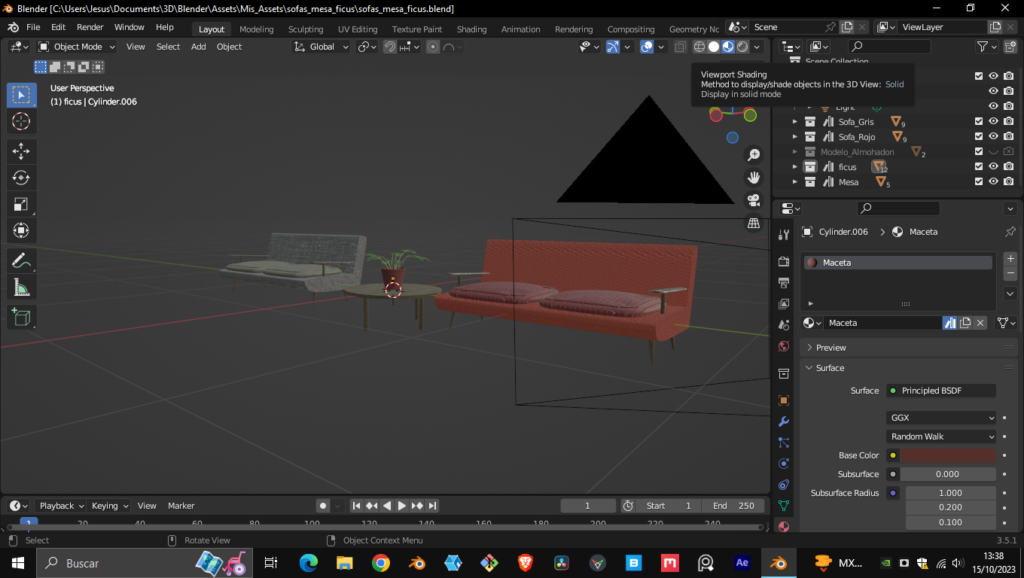
Task: Unlink the Maceta material with X
Action: click(980, 323)
